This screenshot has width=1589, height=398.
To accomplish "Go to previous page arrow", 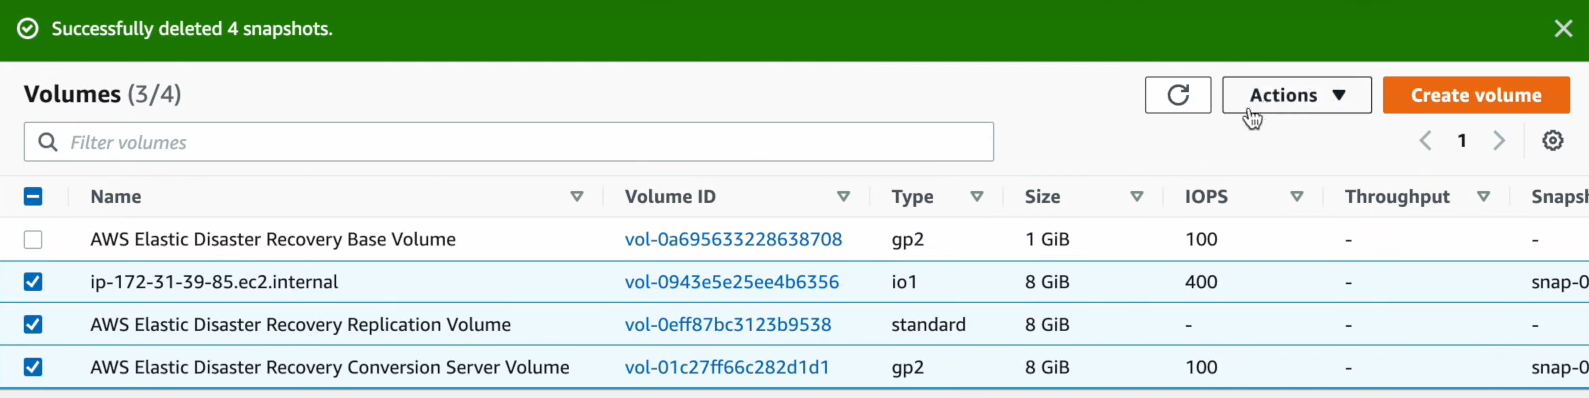I will (1426, 141).
